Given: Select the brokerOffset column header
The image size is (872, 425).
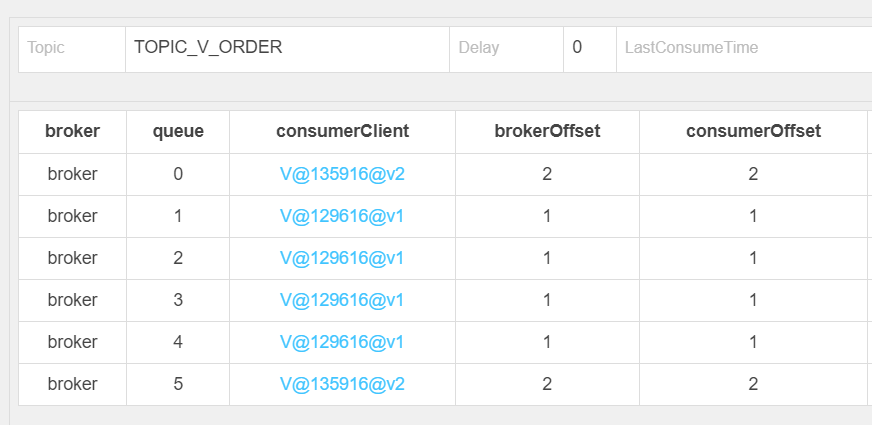Looking at the screenshot, I should pos(547,131).
